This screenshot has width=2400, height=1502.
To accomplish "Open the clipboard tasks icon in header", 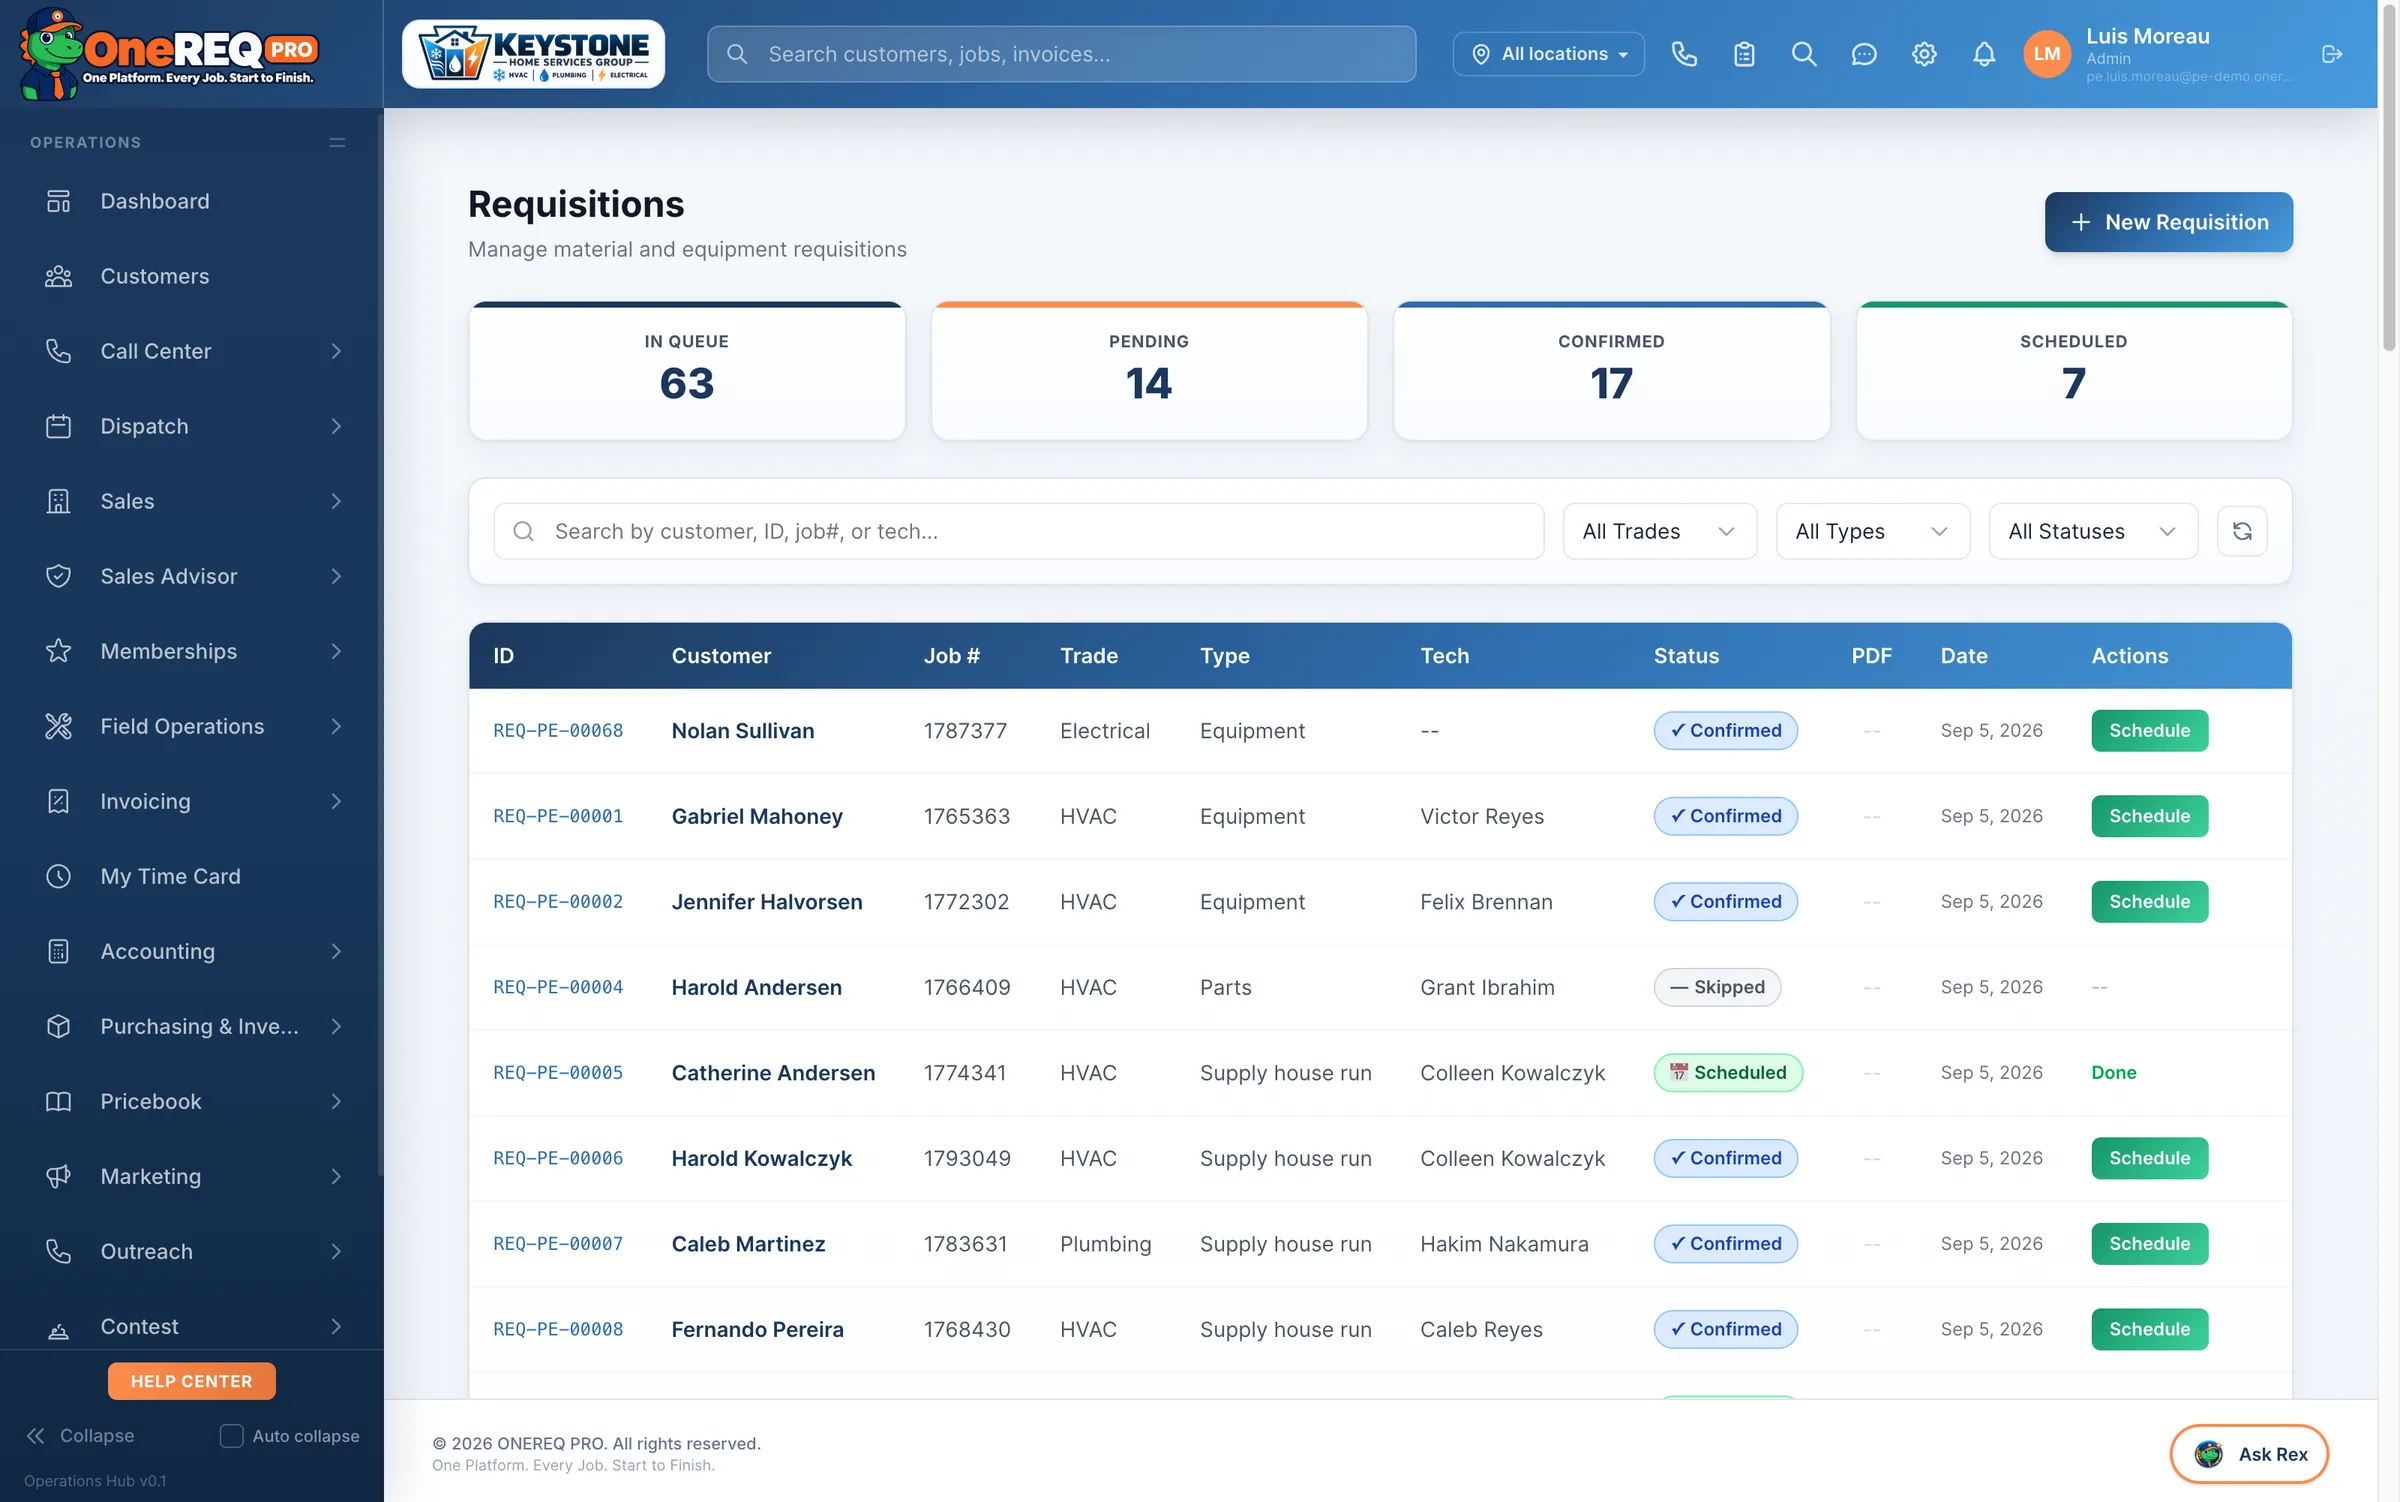I will pyautogui.click(x=1744, y=54).
